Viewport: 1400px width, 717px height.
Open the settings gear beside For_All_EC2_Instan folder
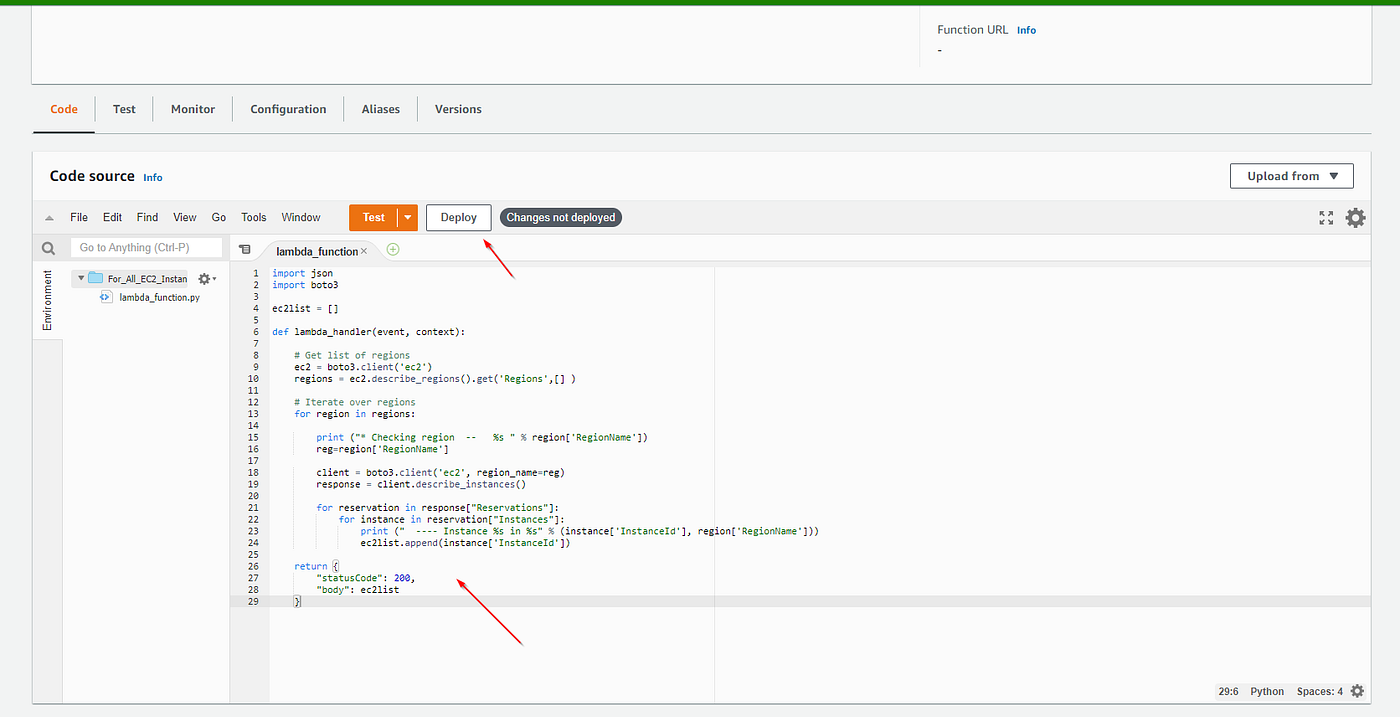[205, 278]
